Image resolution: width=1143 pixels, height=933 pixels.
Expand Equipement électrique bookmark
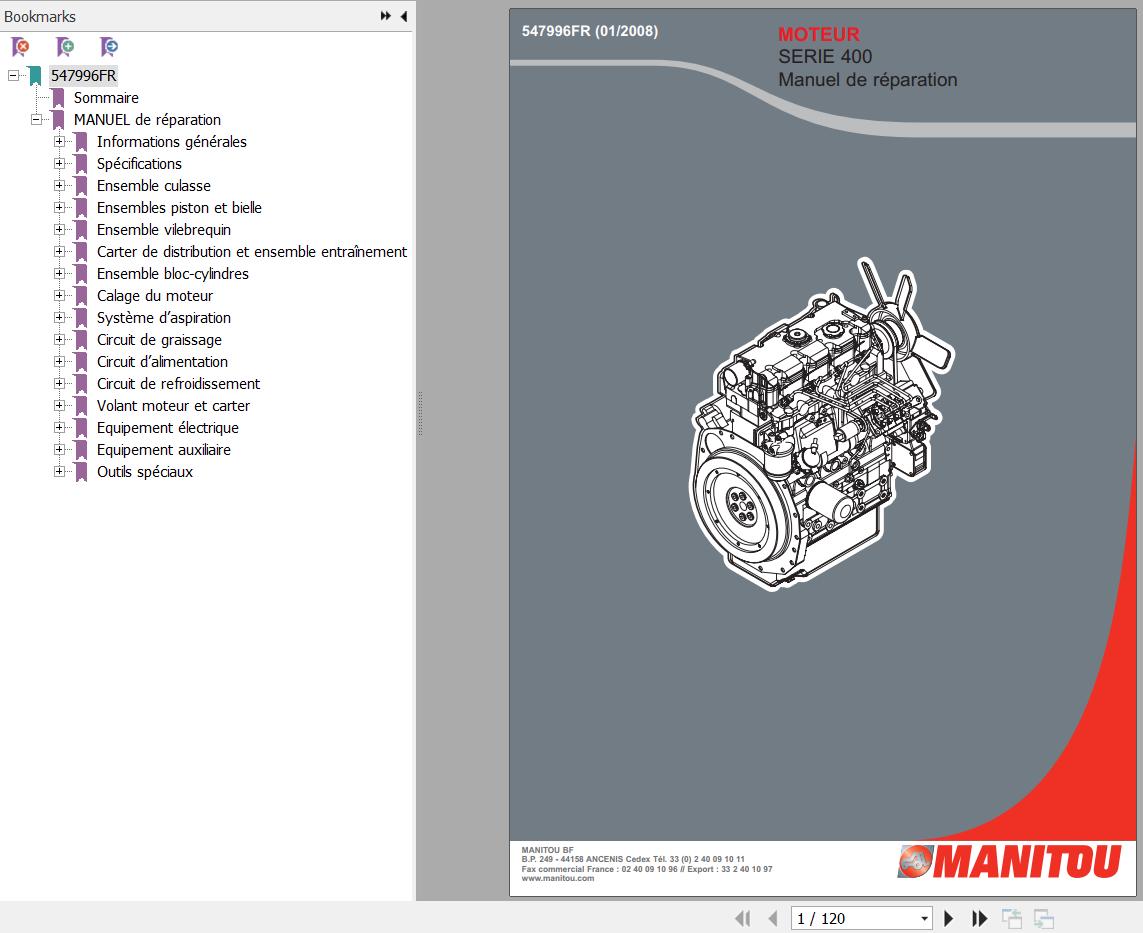[x=59, y=428]
